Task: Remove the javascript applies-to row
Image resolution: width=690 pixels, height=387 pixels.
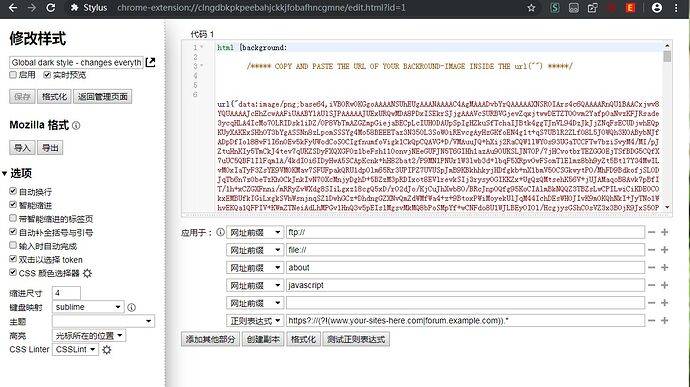Action: click(651, 285)
